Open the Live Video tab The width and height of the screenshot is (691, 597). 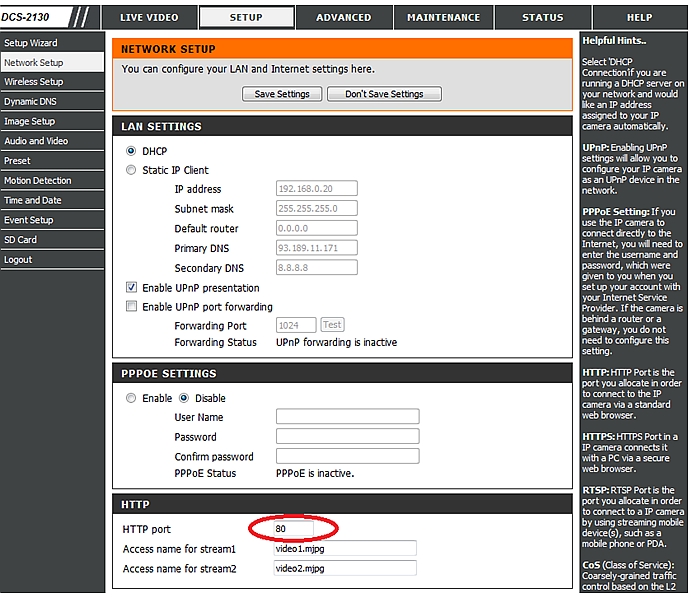149,17
